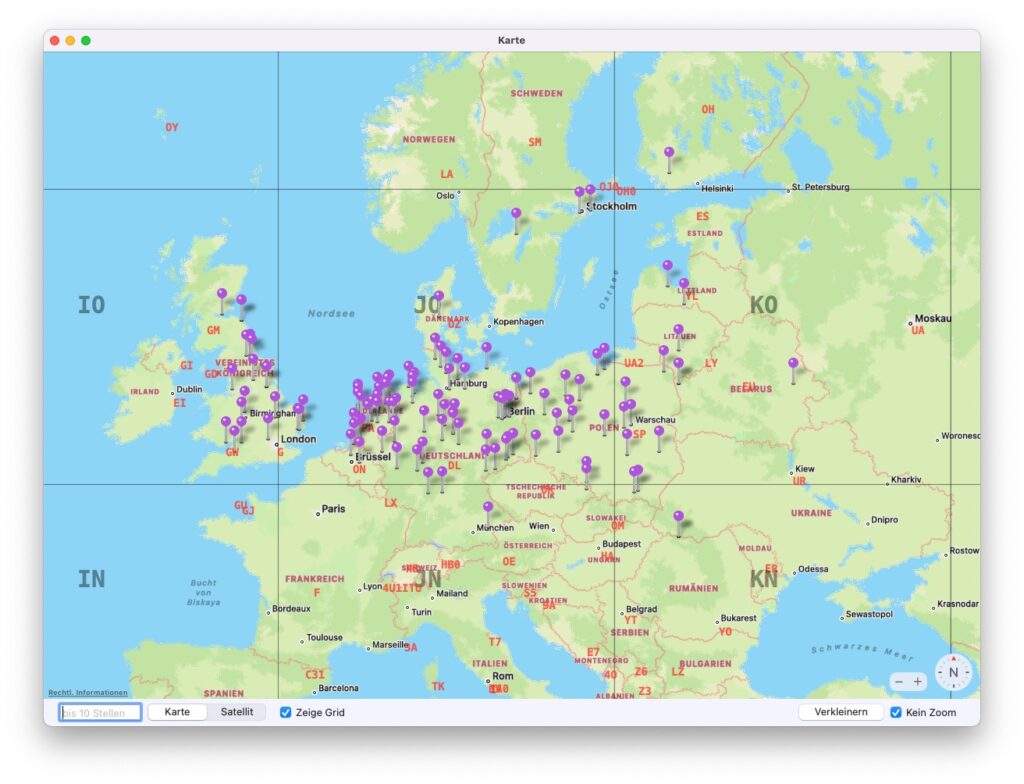
Task: Switch map view to Karte
Action: click(177, 712)
